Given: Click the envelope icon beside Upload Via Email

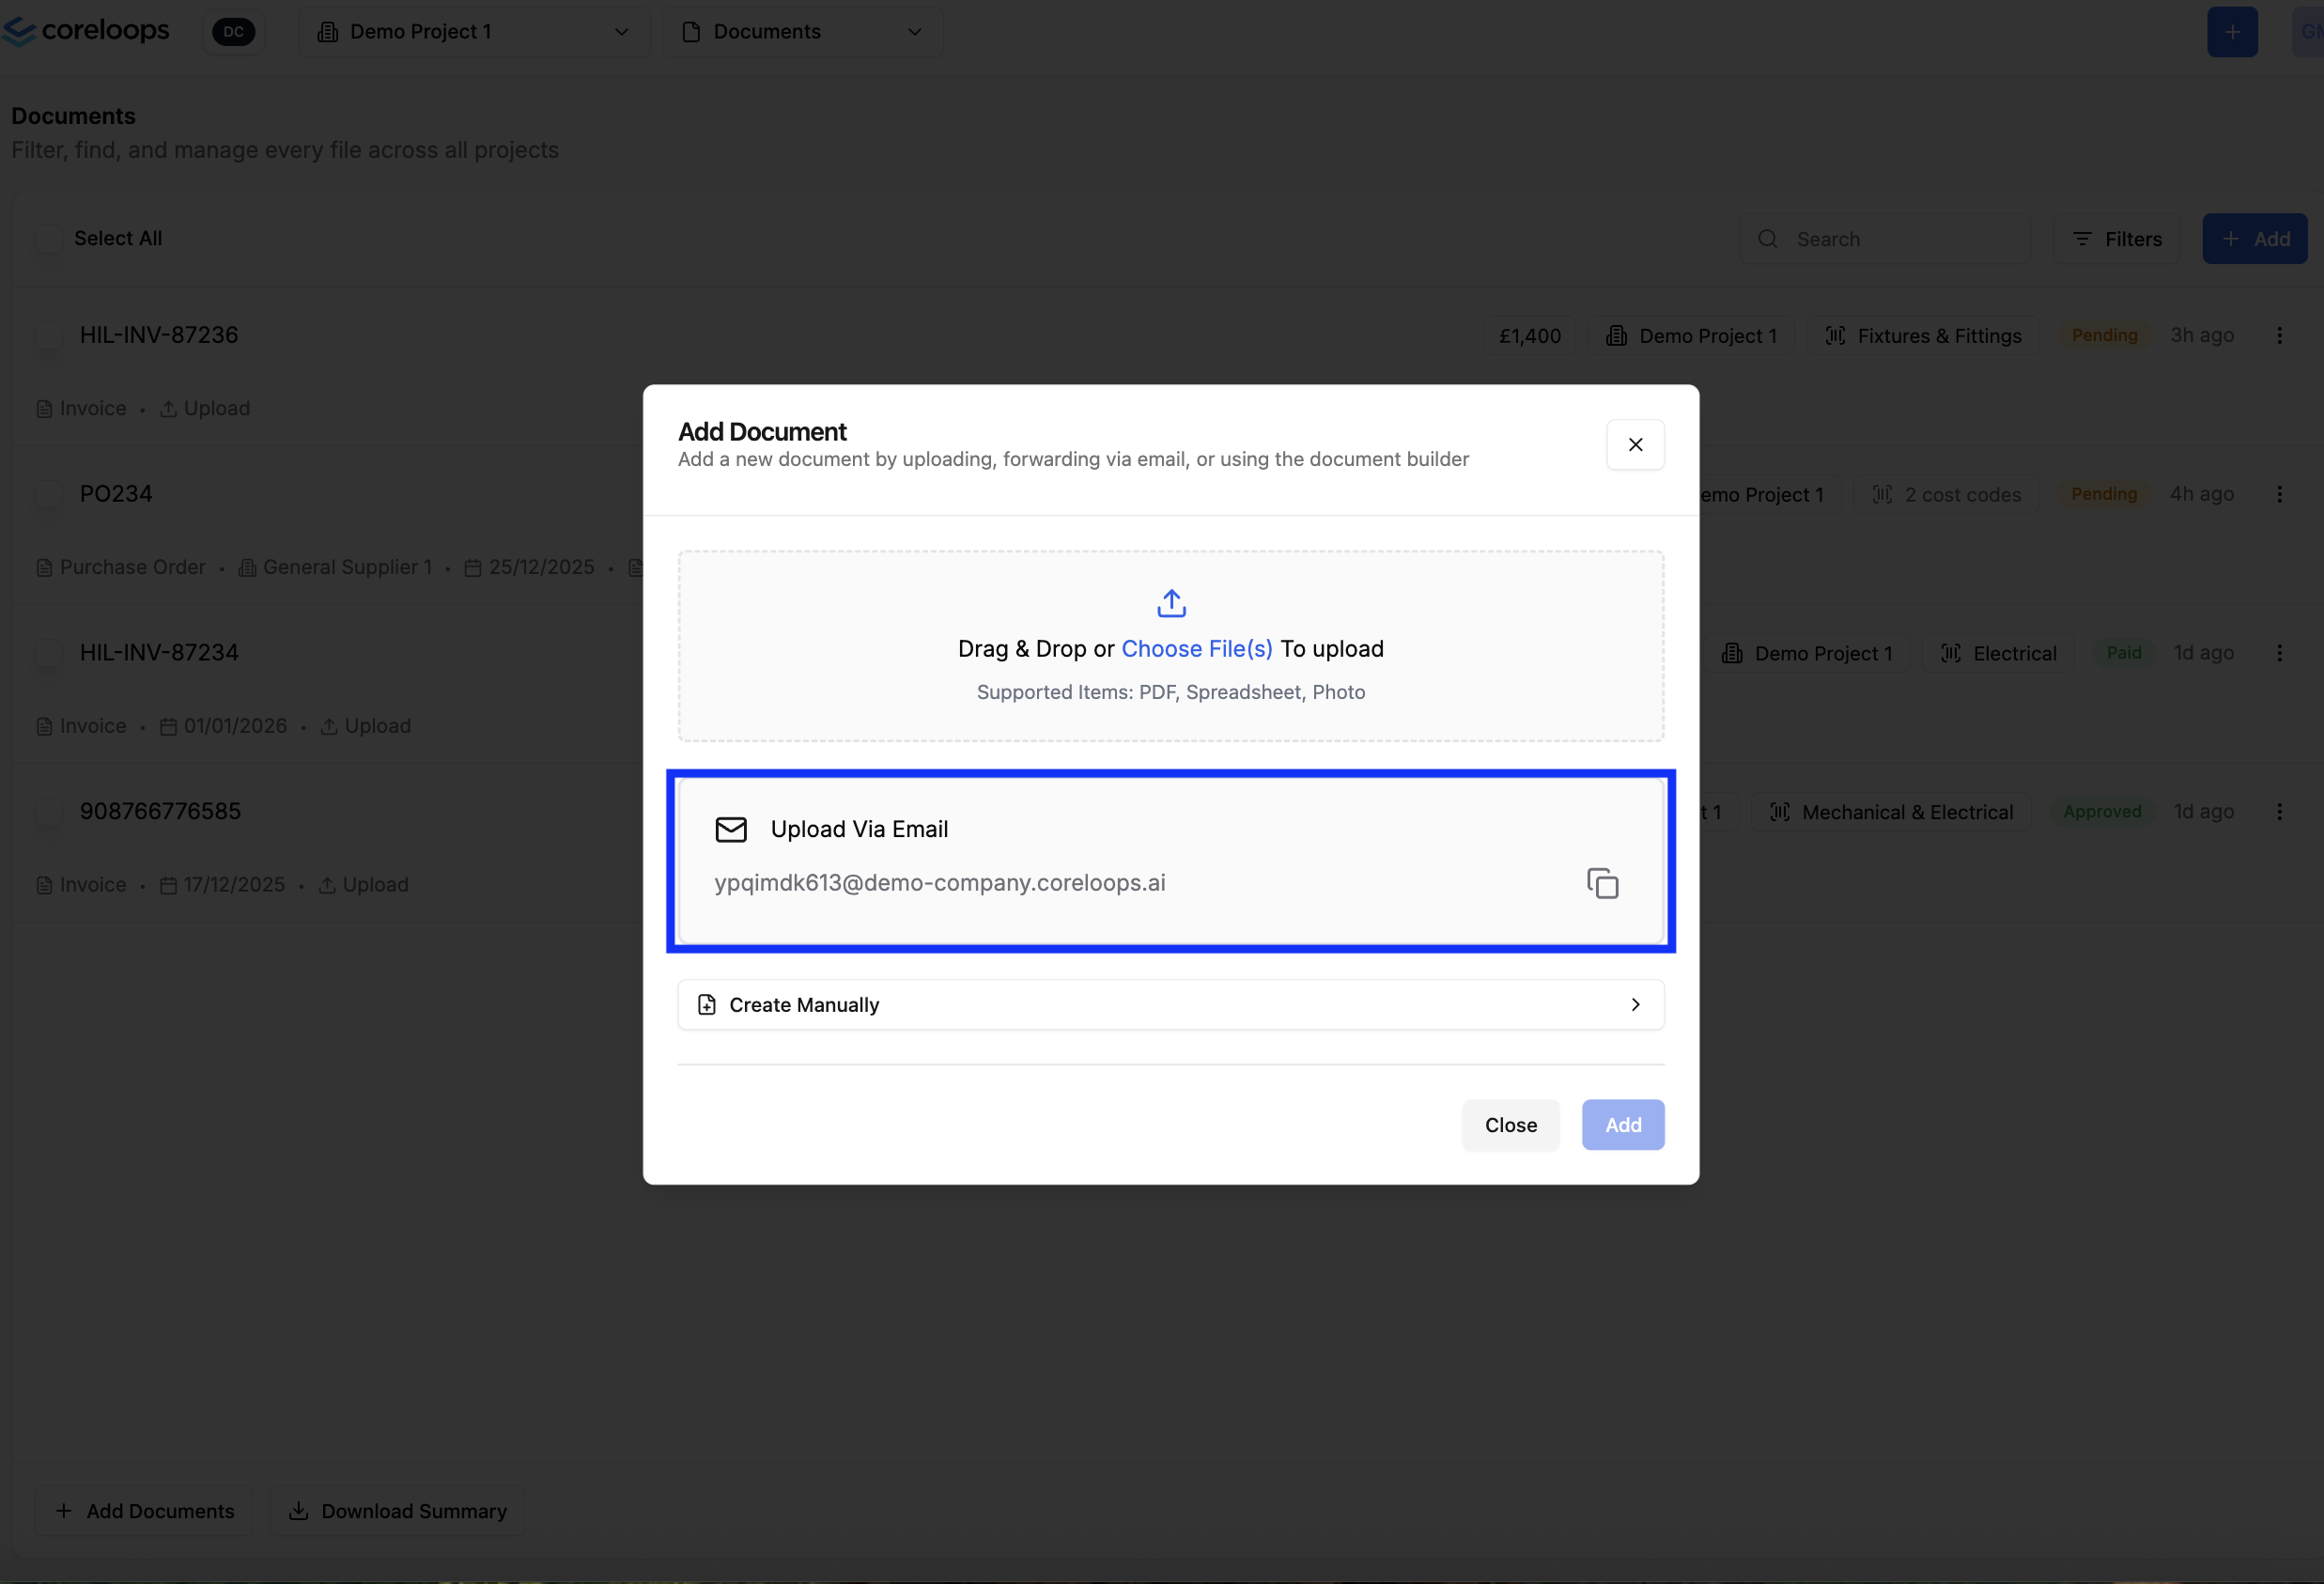Looking at the screenshot, I should (731, 829).
